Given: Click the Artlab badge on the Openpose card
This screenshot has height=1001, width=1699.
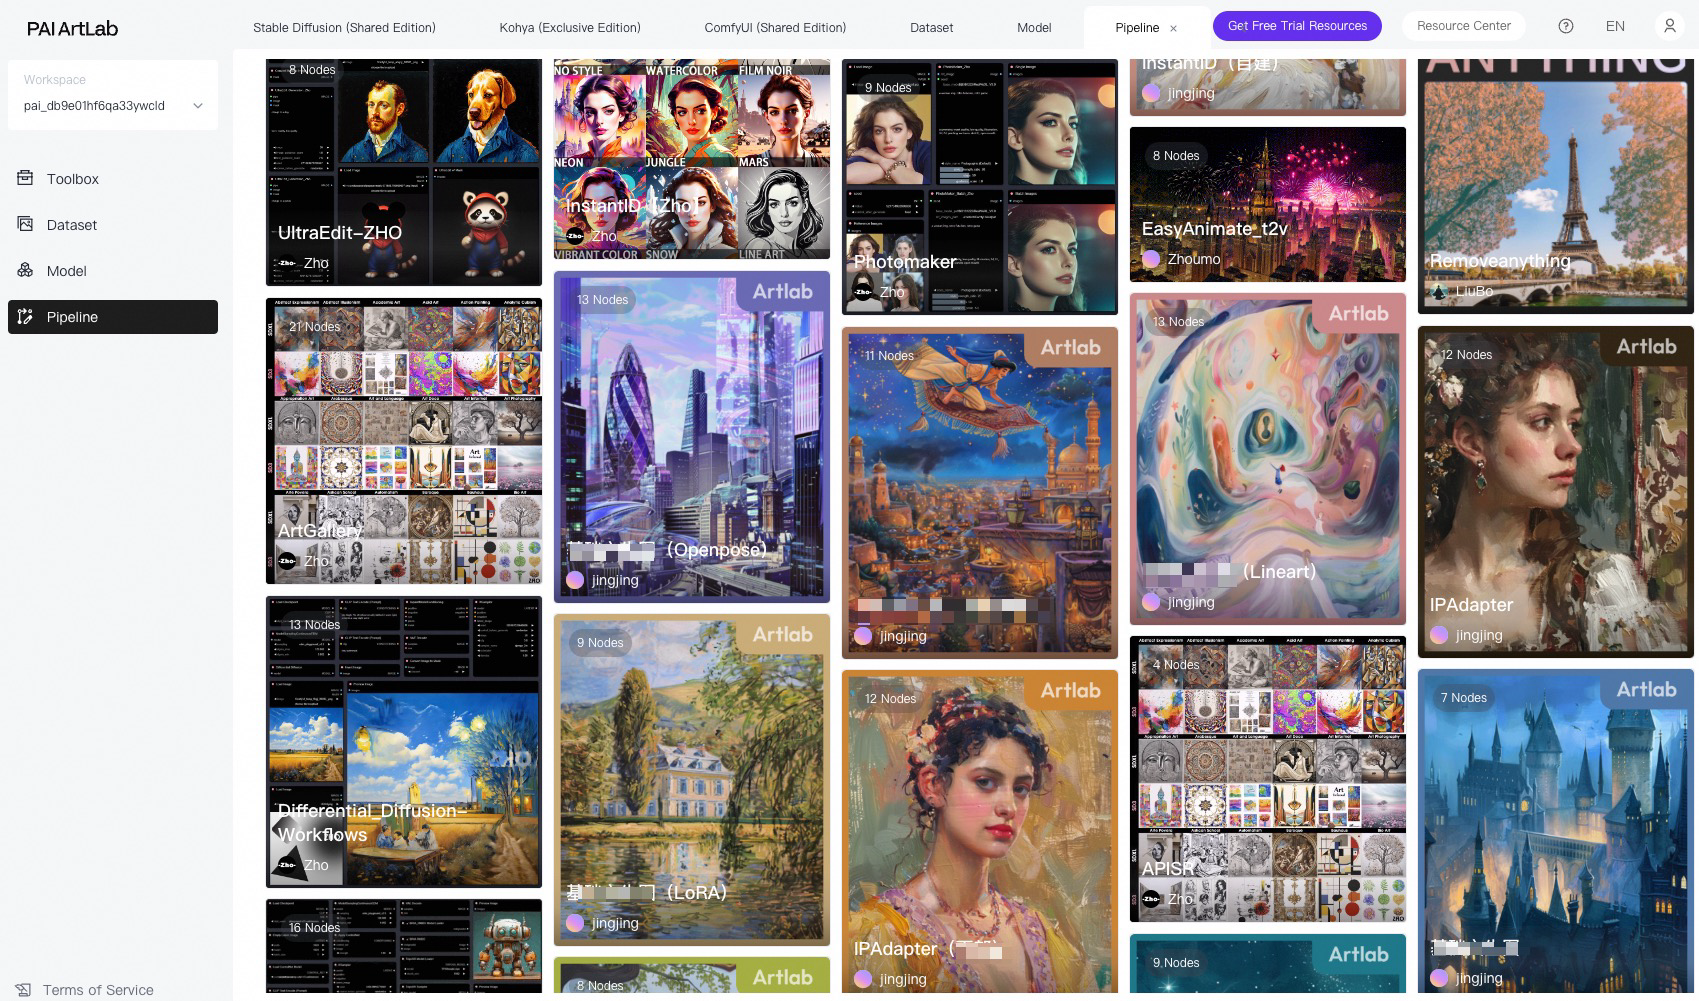Looking at the screenshot, I should [x=783, y=291].
